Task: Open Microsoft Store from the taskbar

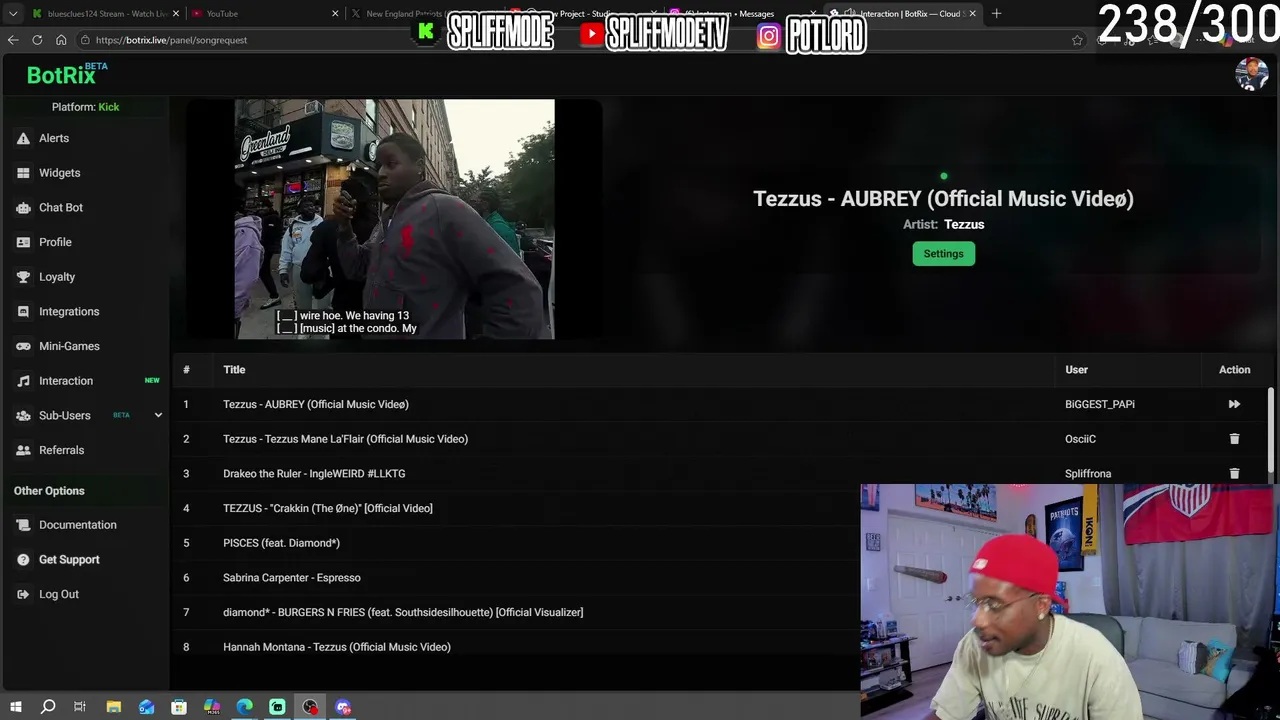Action: tap(179, 707)
